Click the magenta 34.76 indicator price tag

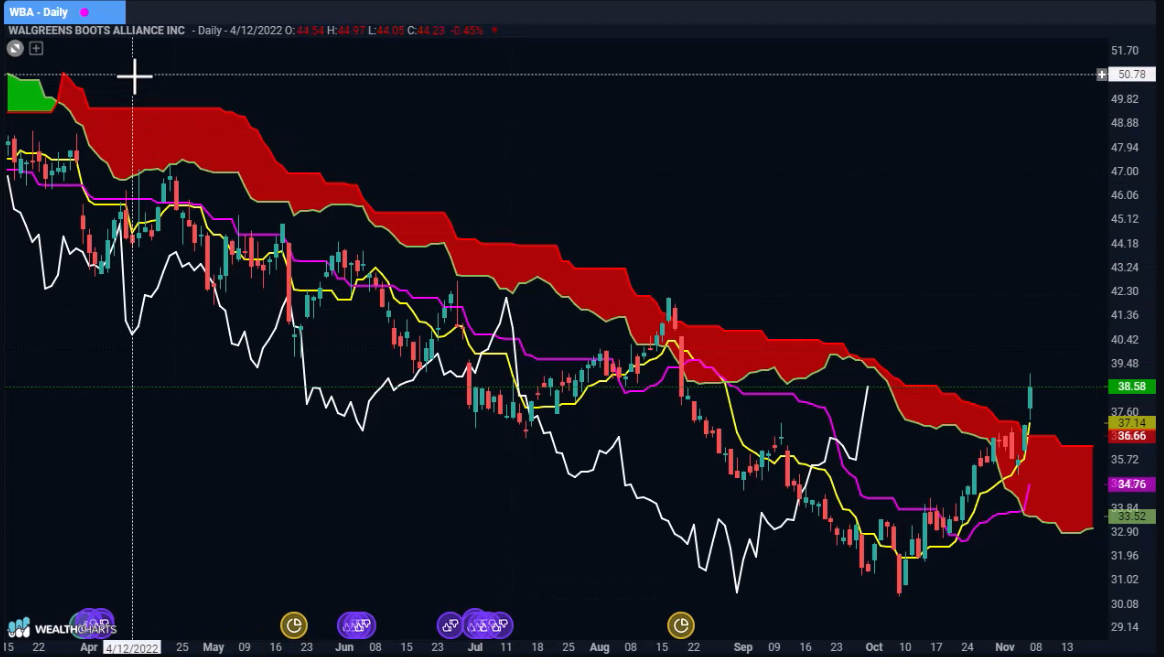click(x=1131, y=484)
